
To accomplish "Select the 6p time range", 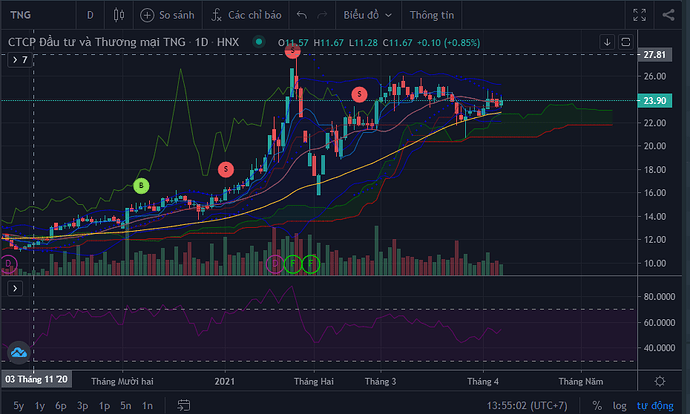I will 61,406.
